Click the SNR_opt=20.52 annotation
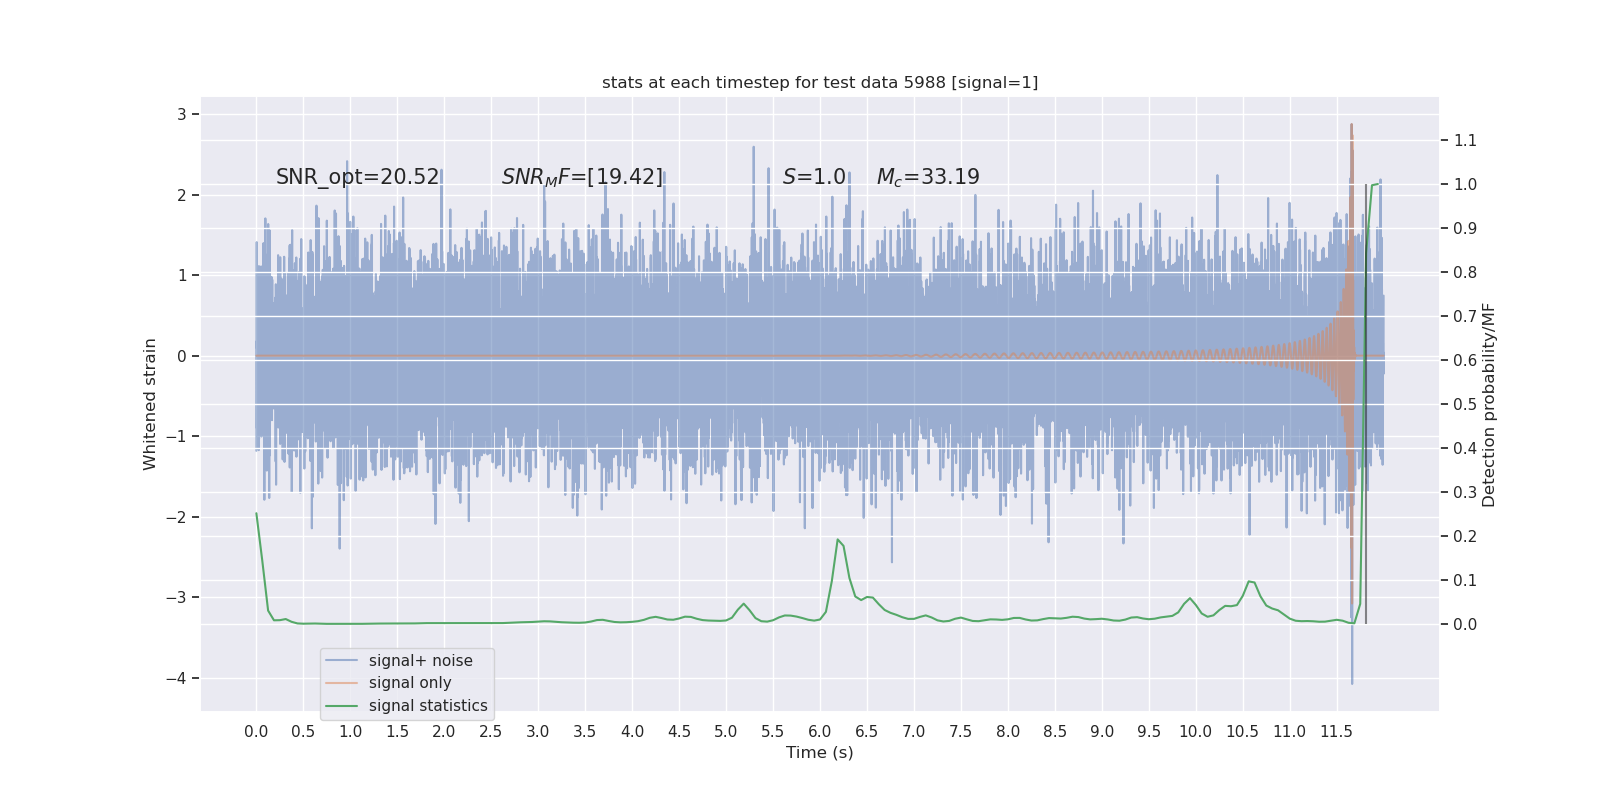The width and height of the screenshot is (1600, 800). (357, 177)
